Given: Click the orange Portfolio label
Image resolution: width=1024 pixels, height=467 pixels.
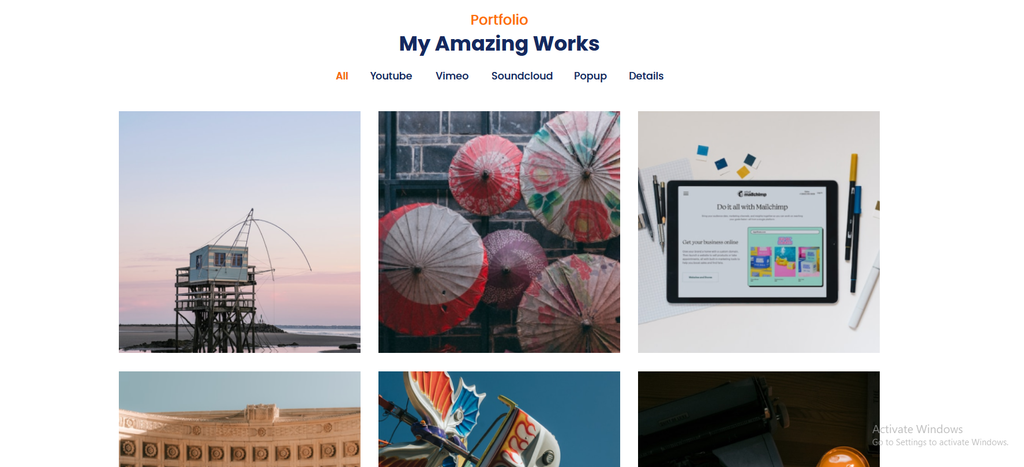Looking at the screenshot, I should 499,20.
